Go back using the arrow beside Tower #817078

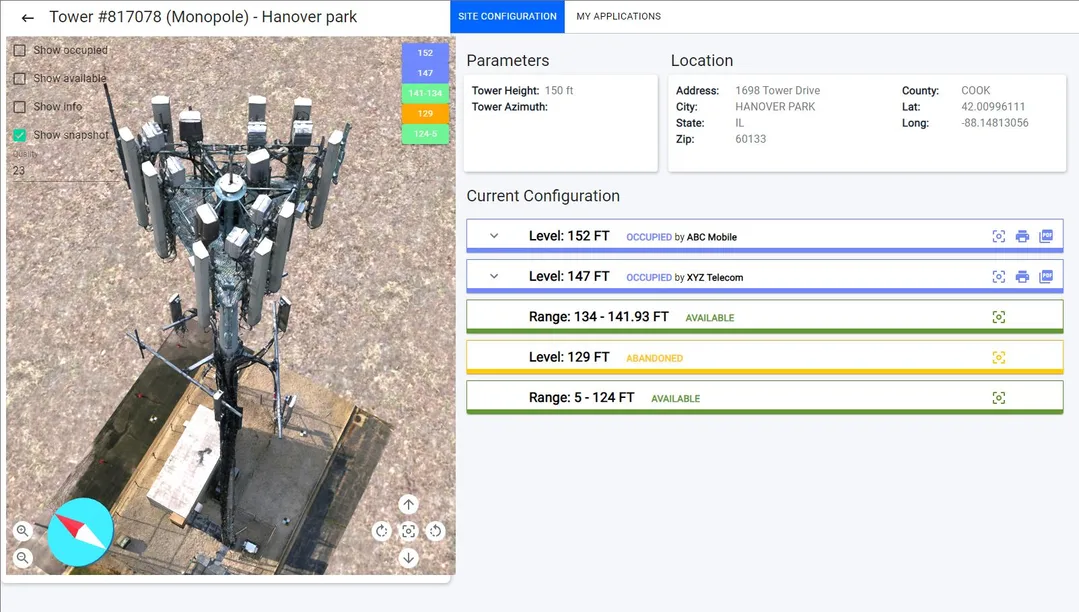28,18
